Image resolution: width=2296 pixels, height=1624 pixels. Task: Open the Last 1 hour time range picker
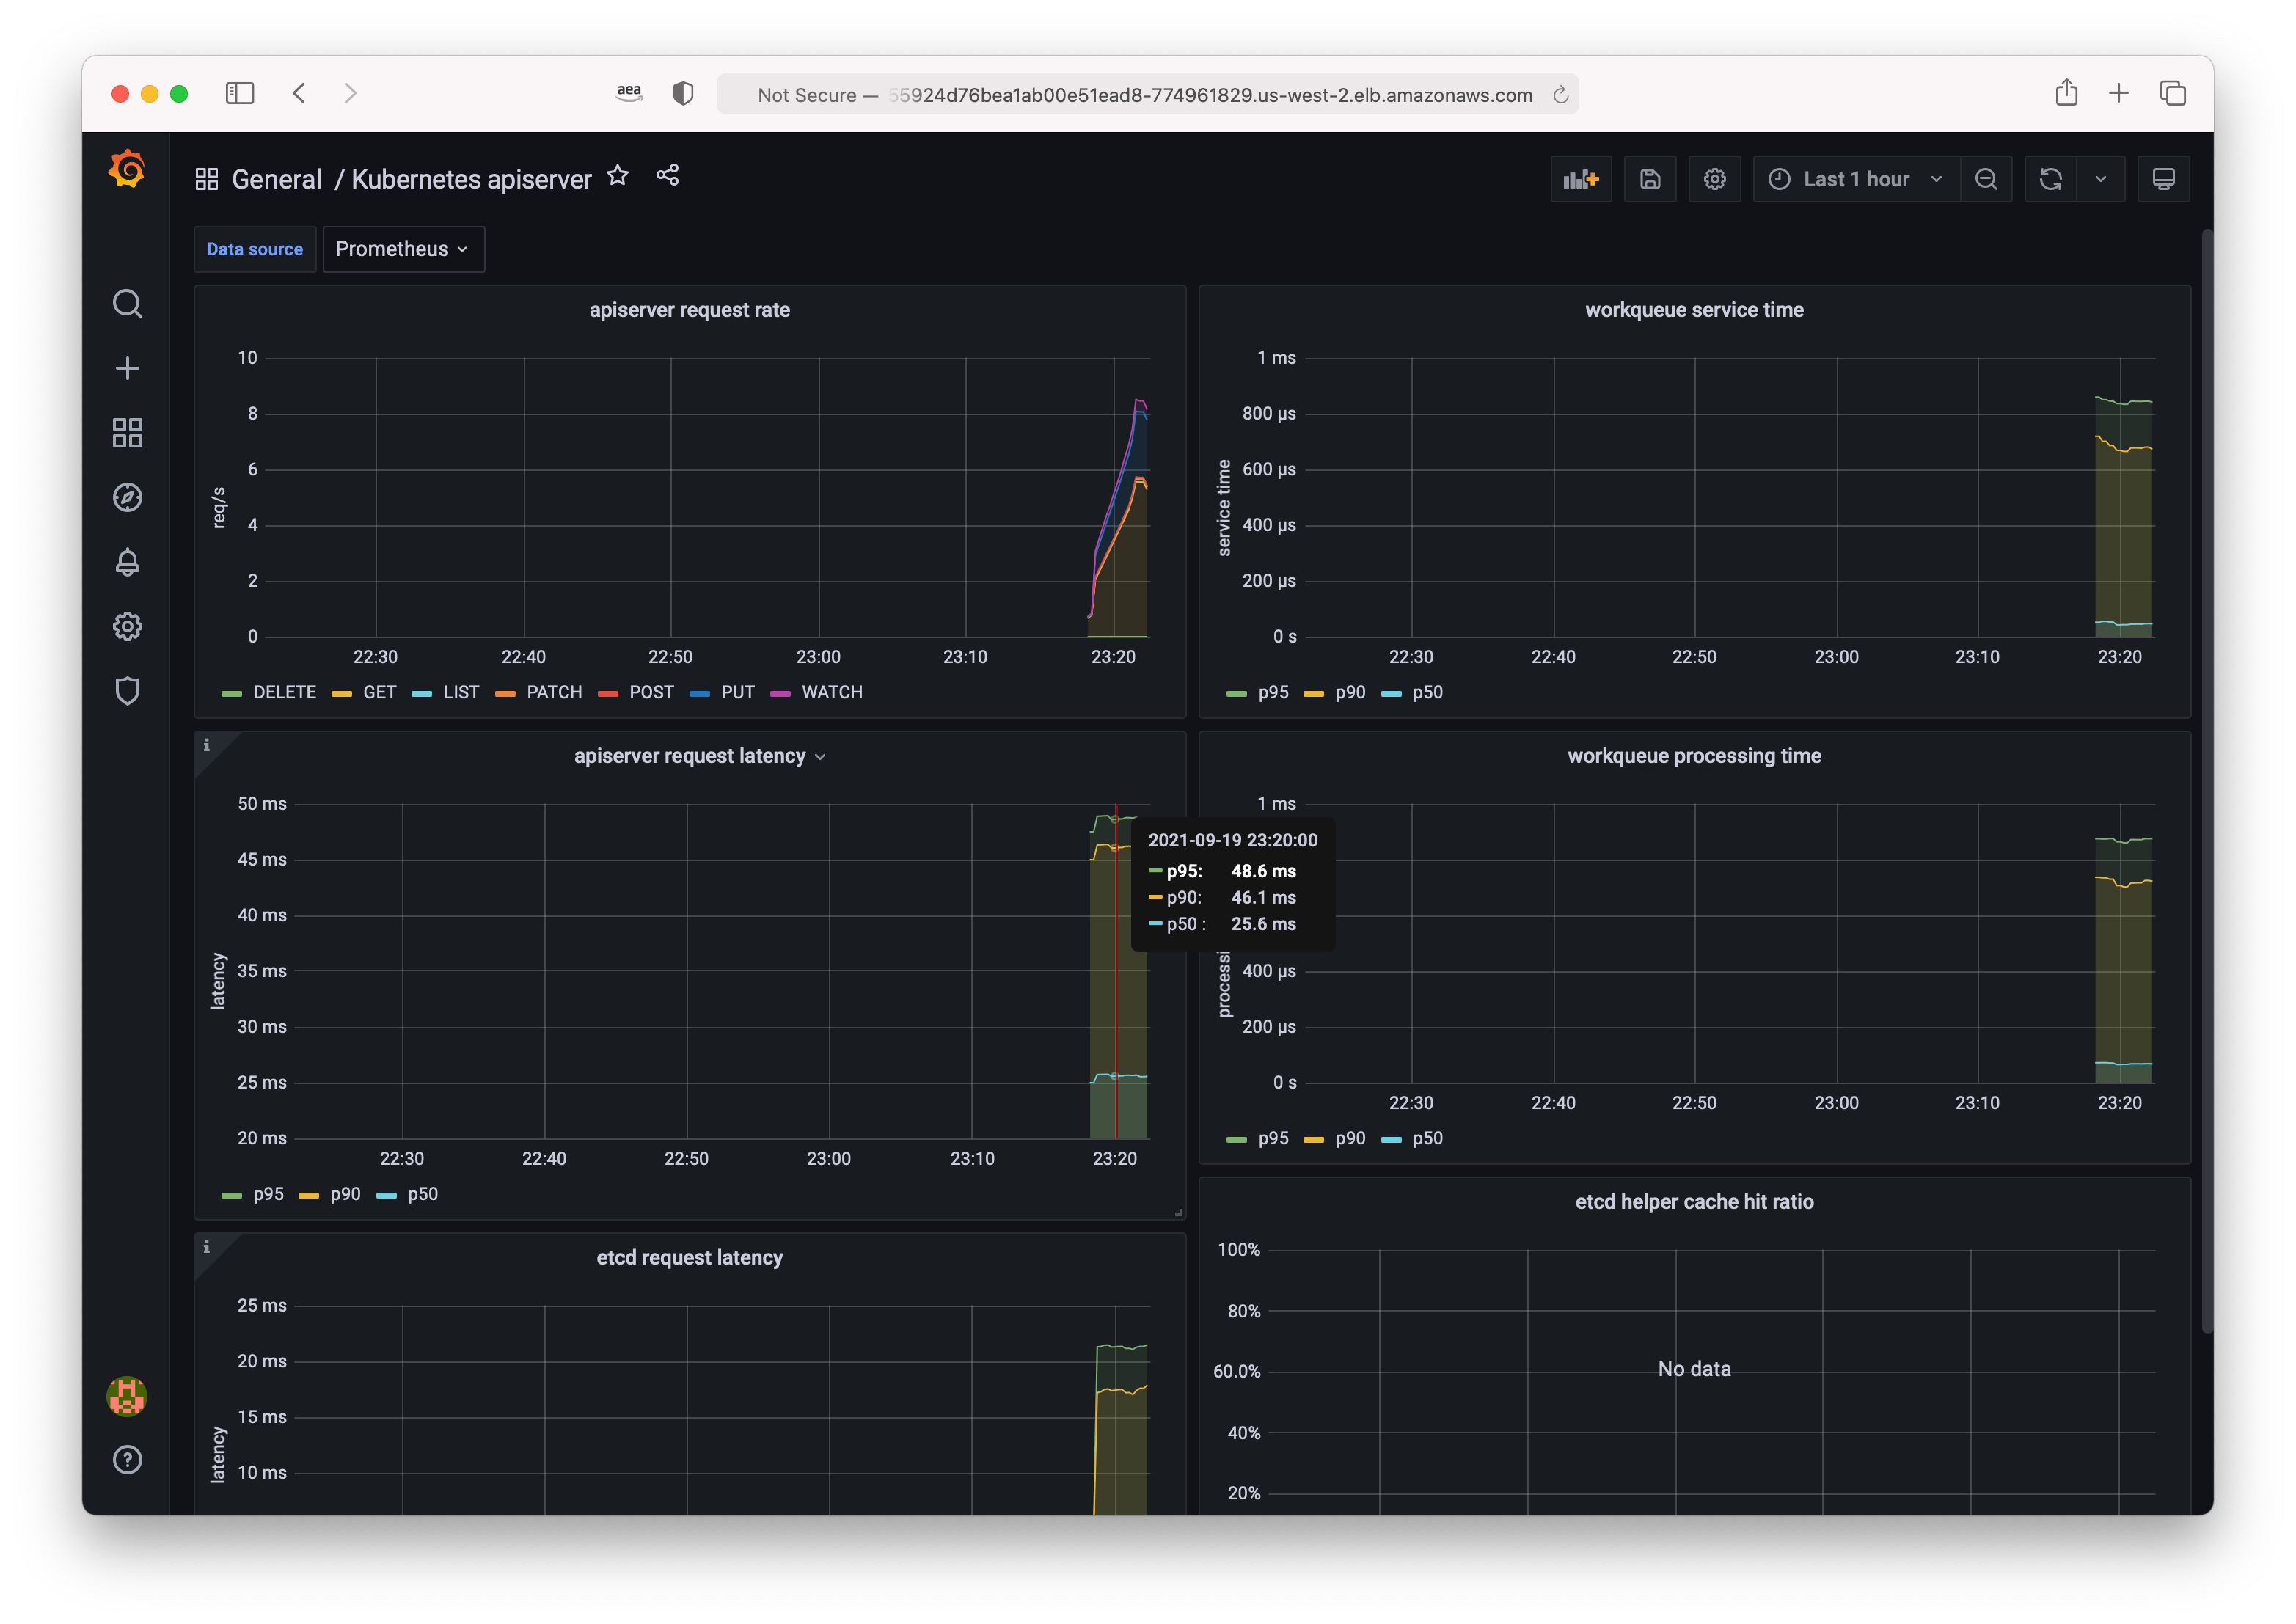coord(1855,178)
